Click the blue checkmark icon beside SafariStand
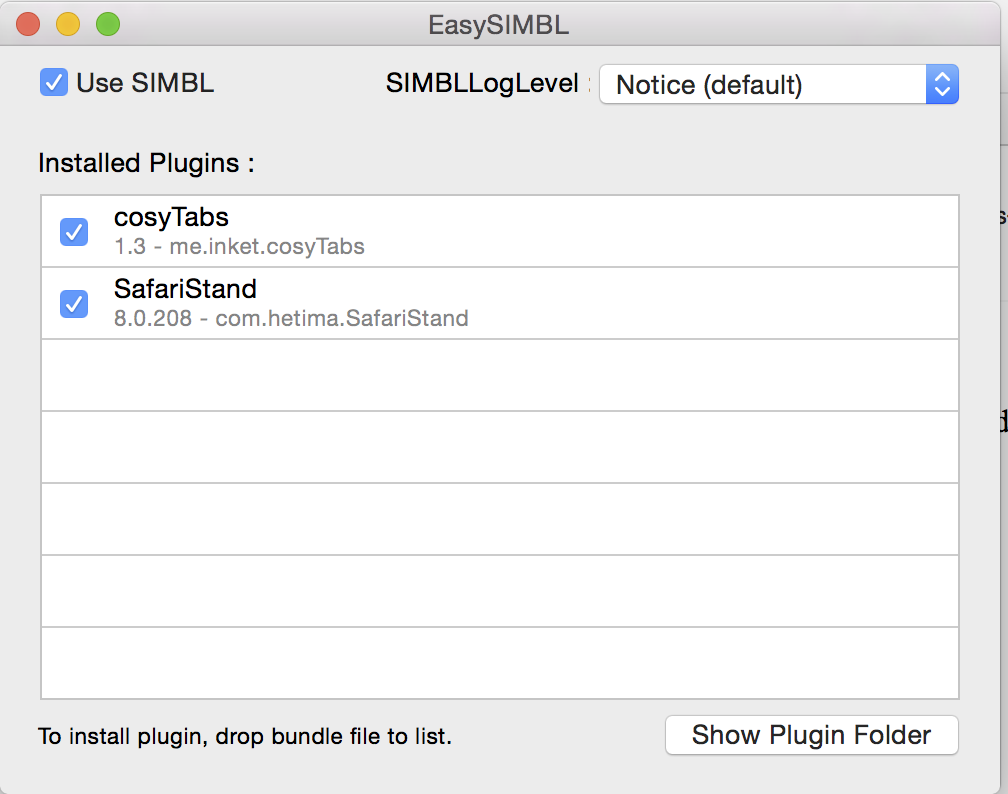The width and height of the screenshot is (1008, 794). pyautogui.click(x=73, y=304)
